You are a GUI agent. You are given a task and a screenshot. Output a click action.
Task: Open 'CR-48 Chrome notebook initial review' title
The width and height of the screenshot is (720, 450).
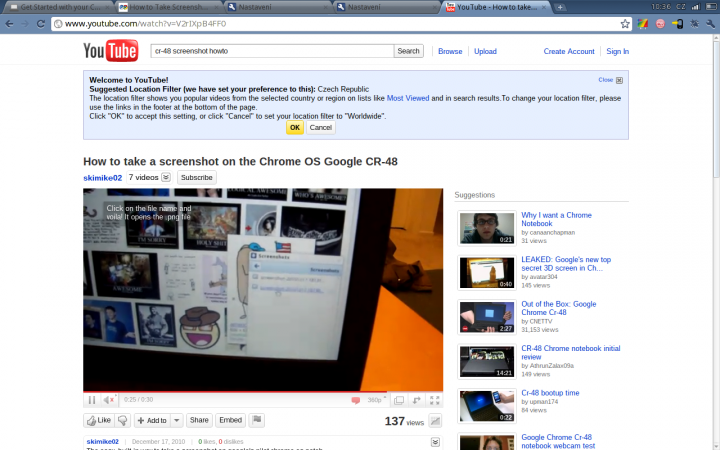pyautogui.click(x=570, y=353)
